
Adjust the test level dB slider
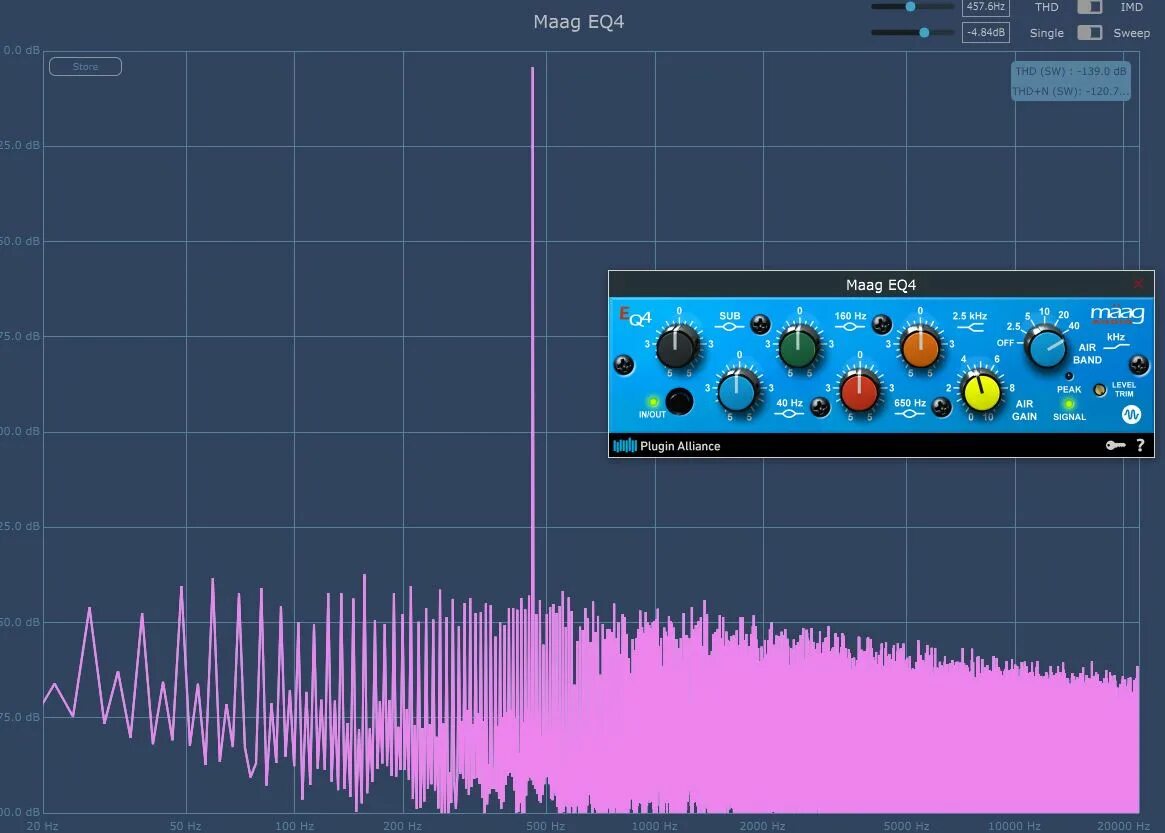[912, 33]
